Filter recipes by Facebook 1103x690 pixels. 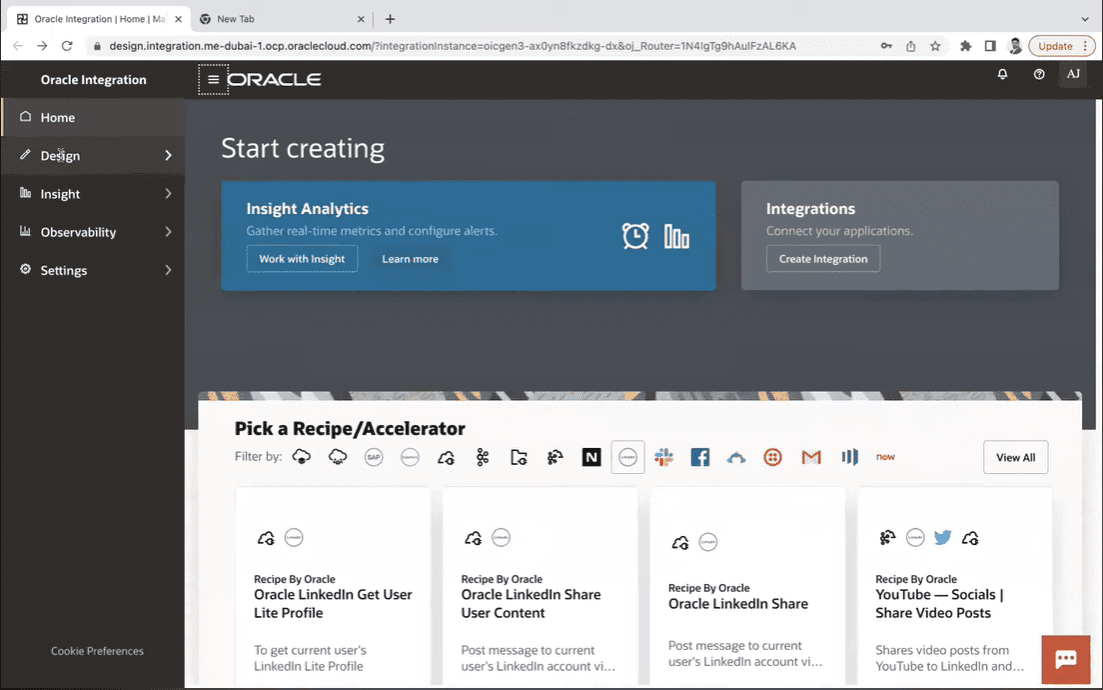coord(700,457)
